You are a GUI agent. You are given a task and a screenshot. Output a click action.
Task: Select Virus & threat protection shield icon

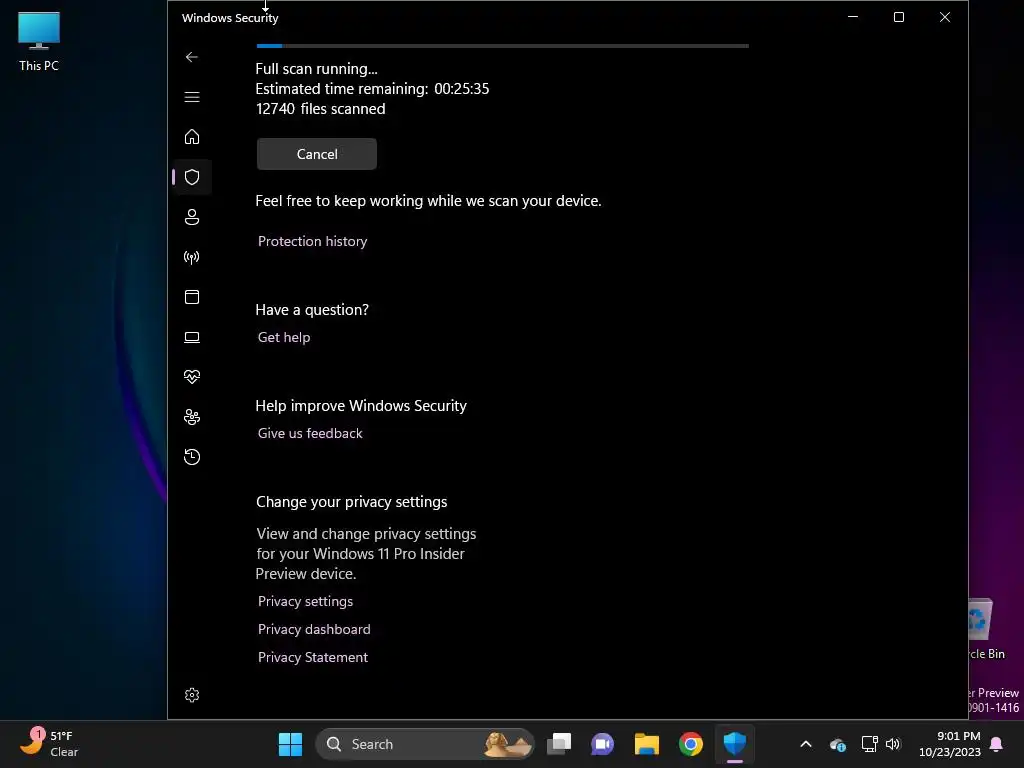click(191, 177)
